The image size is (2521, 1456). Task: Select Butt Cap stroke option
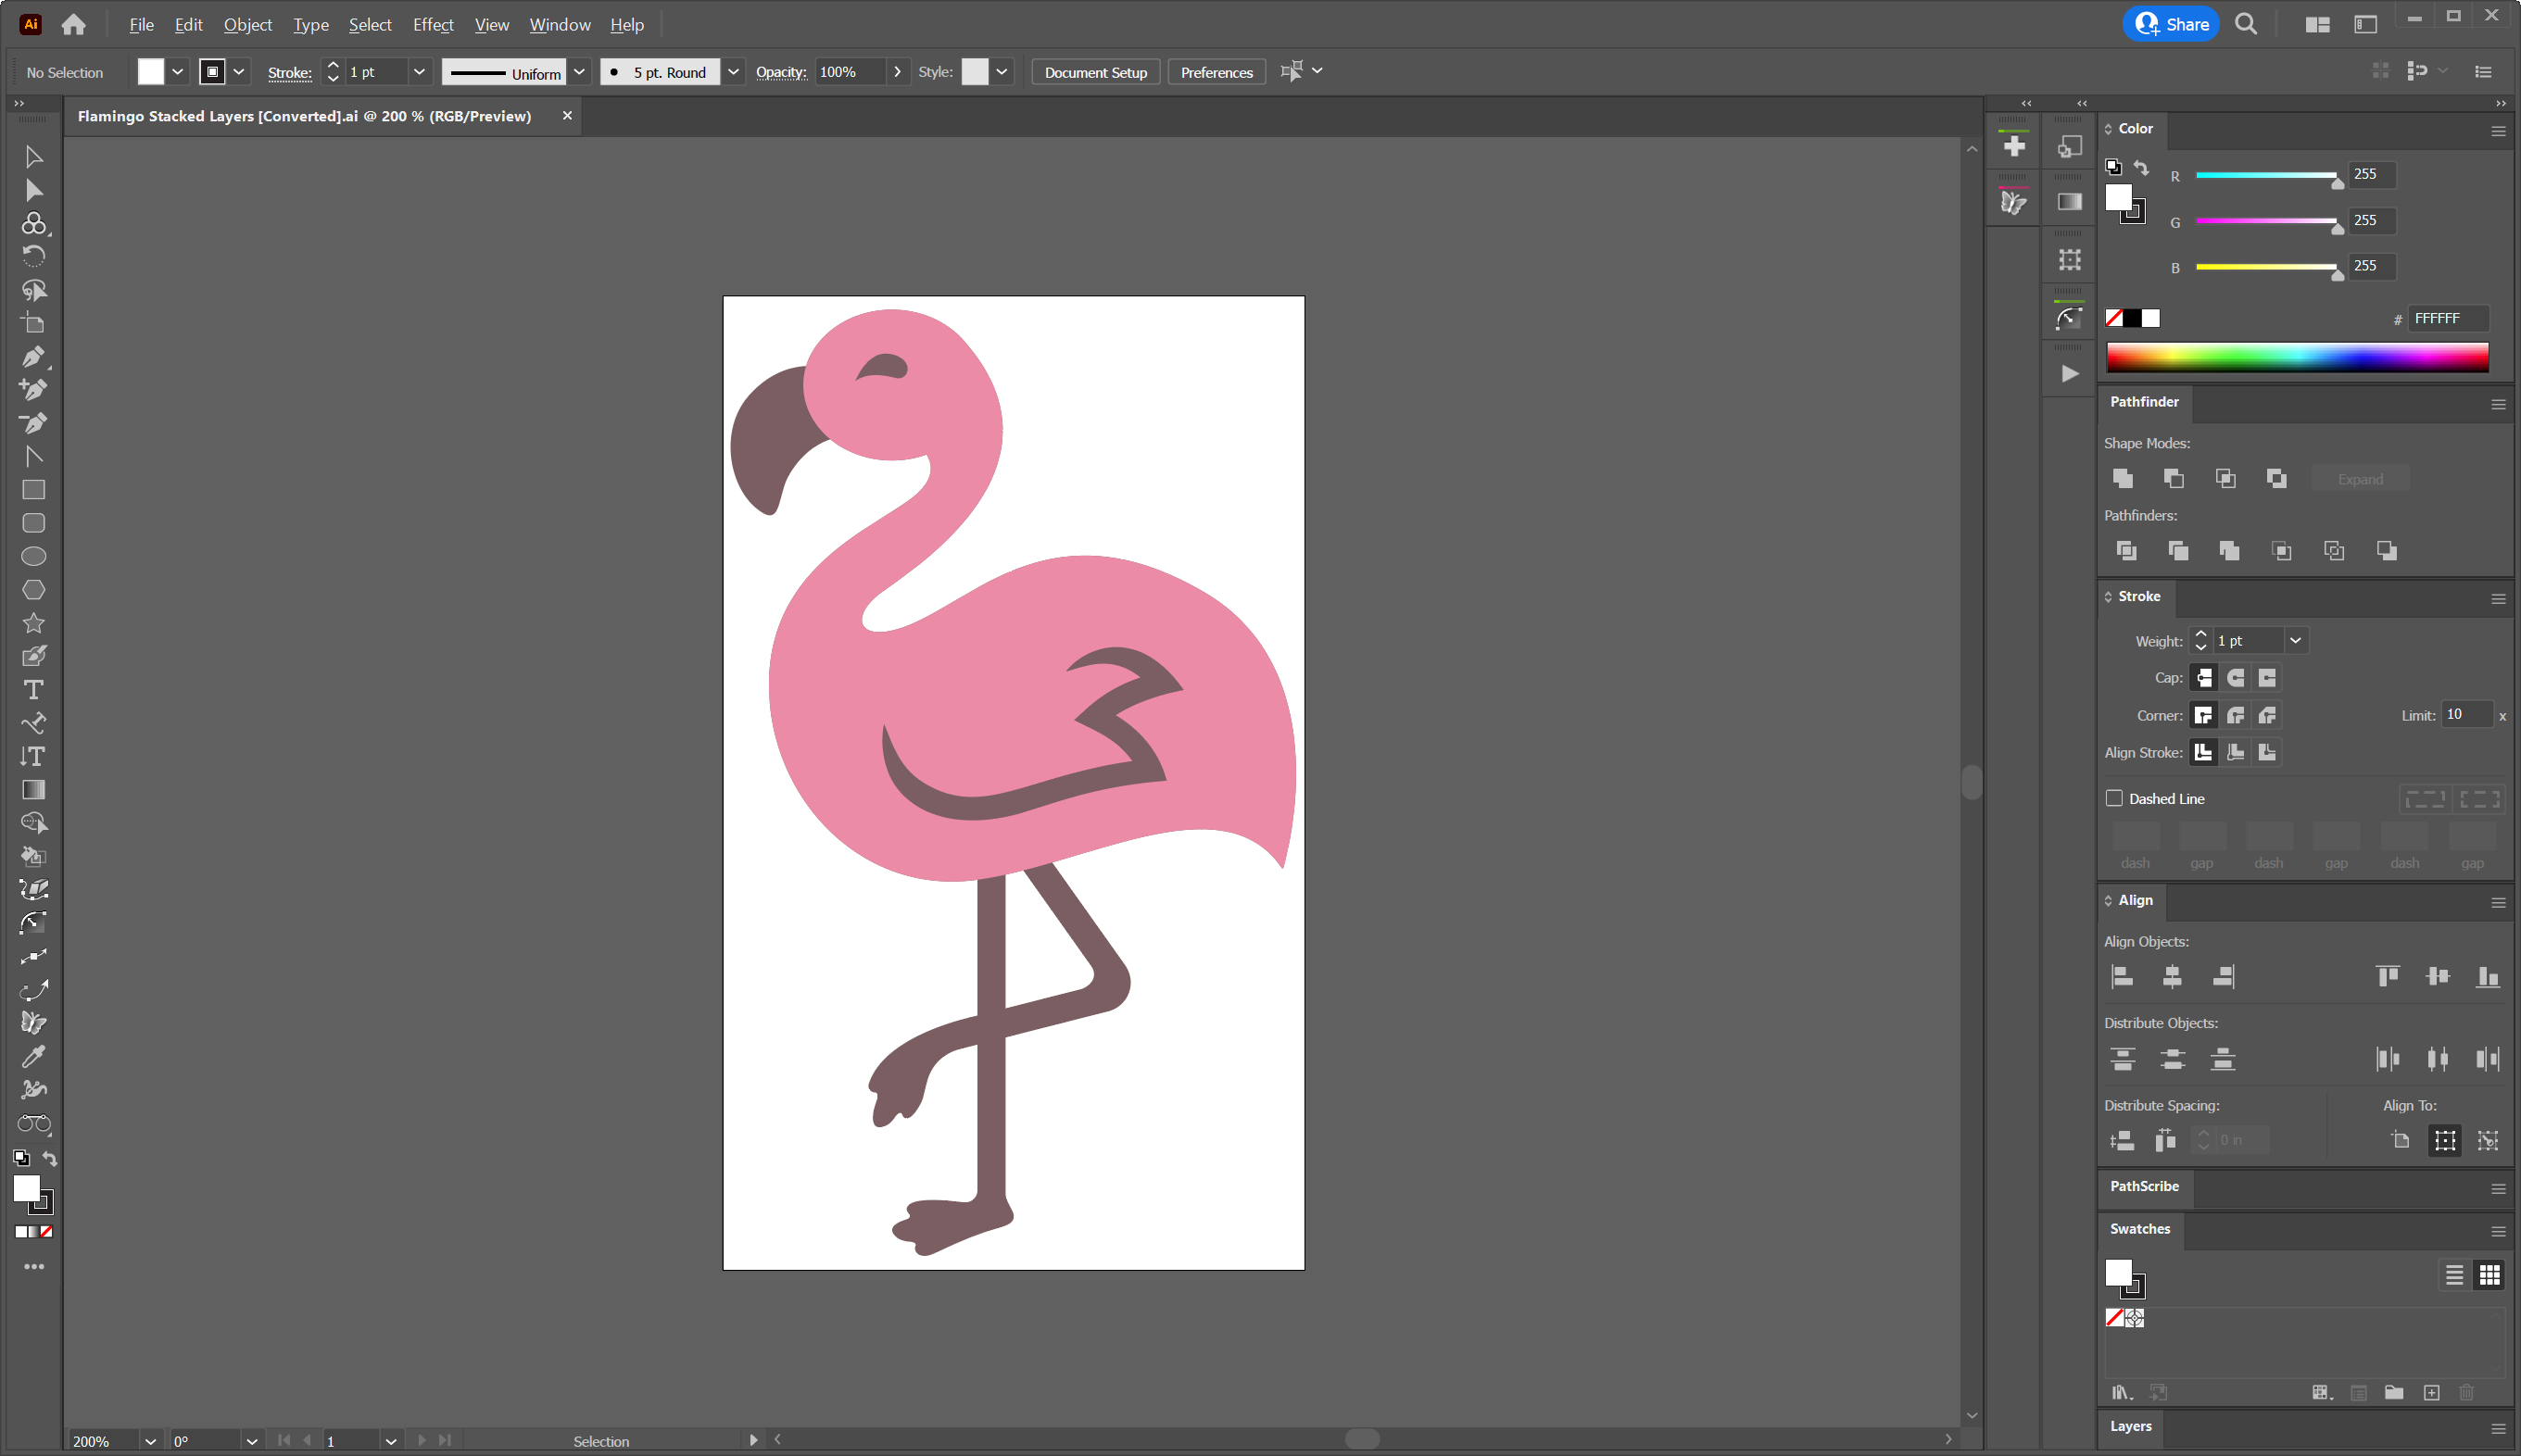coord(2203,678)
